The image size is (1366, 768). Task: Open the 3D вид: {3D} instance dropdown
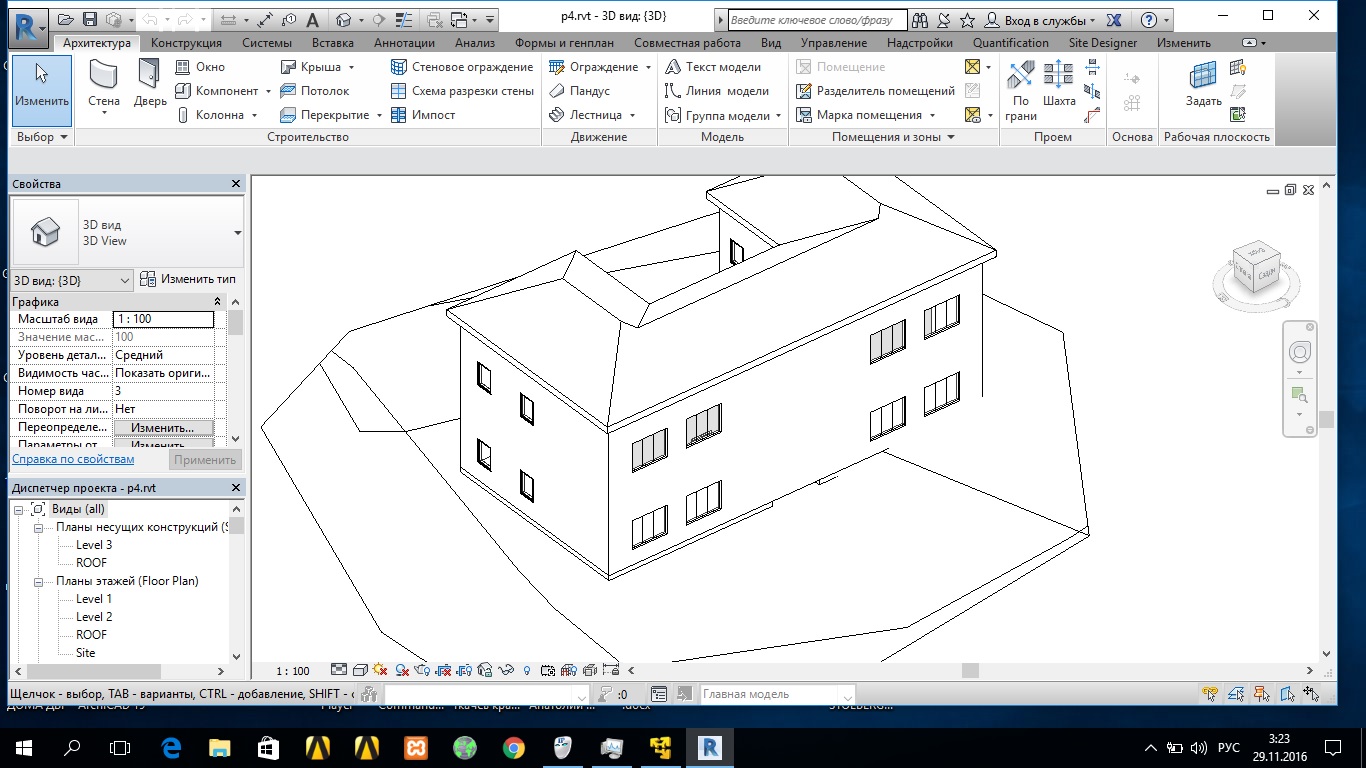[x=71, y=280]
